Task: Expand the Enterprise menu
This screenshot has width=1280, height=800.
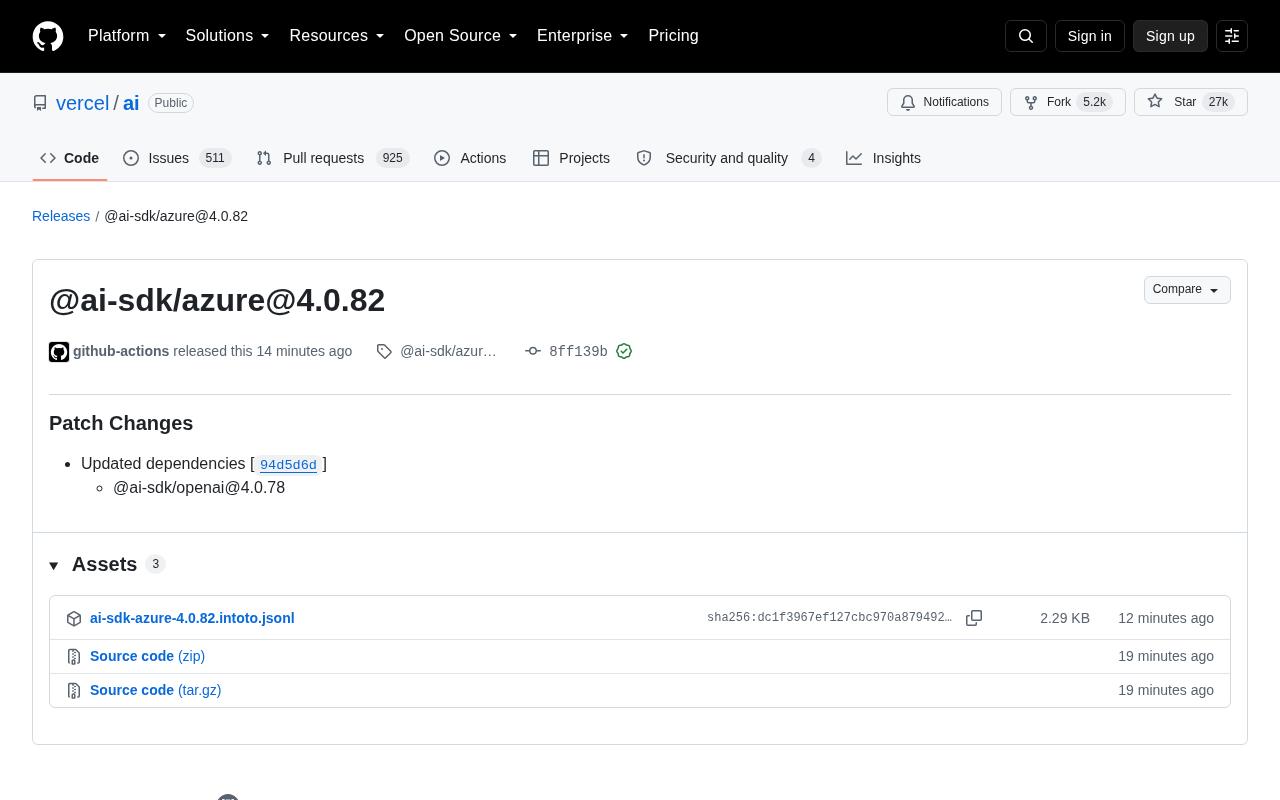Action: click(583, 36)
